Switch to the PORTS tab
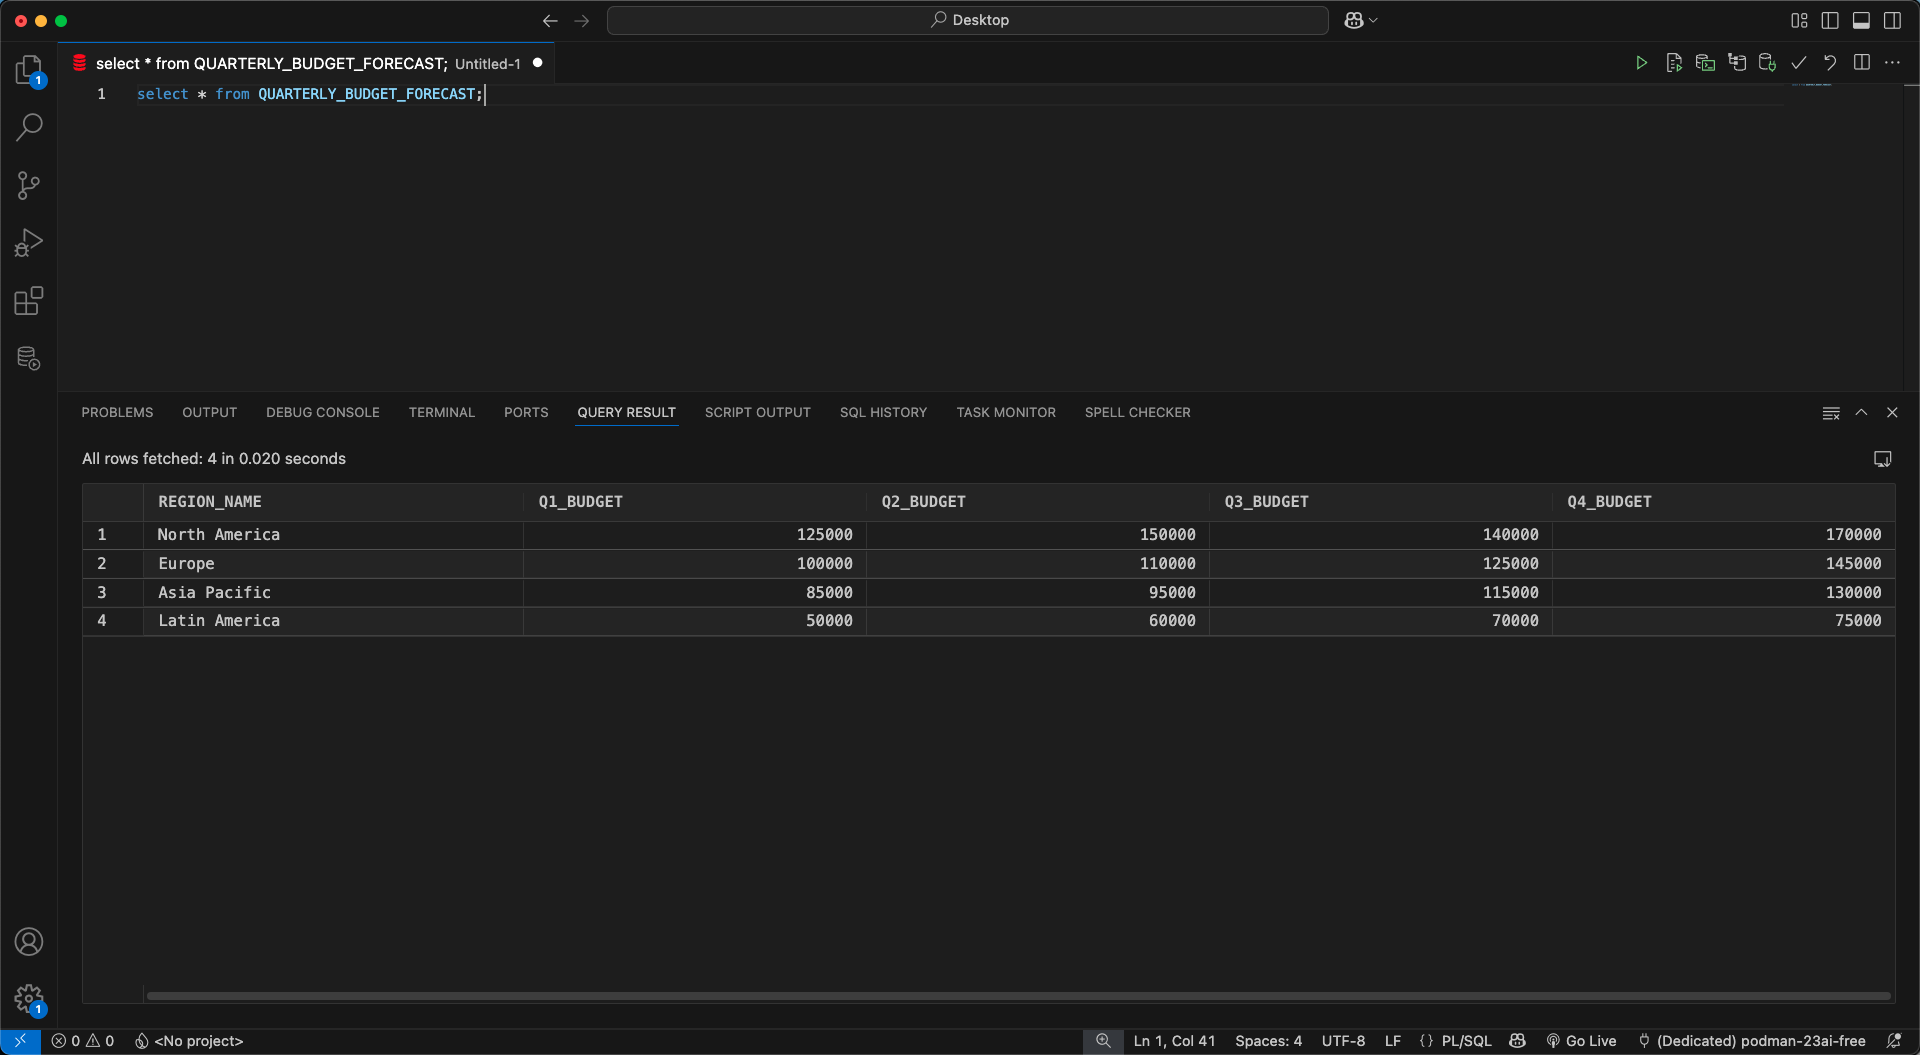 click(526, 413)
